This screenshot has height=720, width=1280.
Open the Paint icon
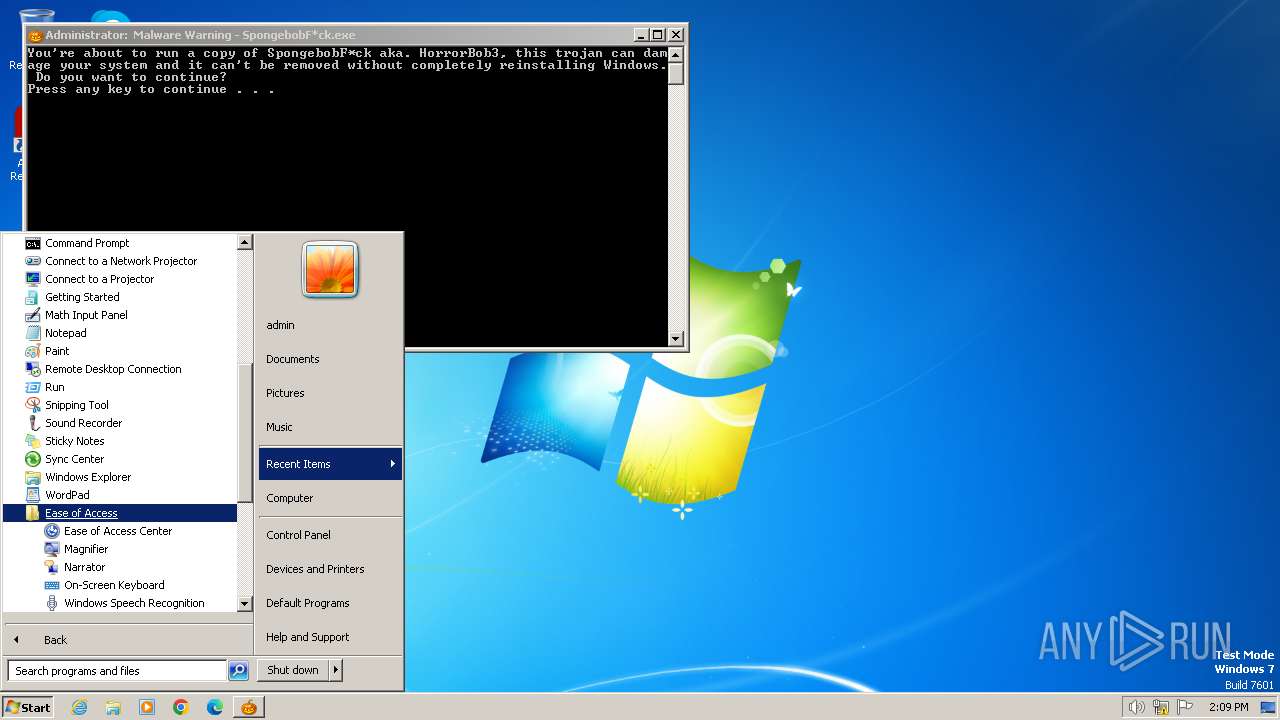pyautogui.click(x=33, y=351)
